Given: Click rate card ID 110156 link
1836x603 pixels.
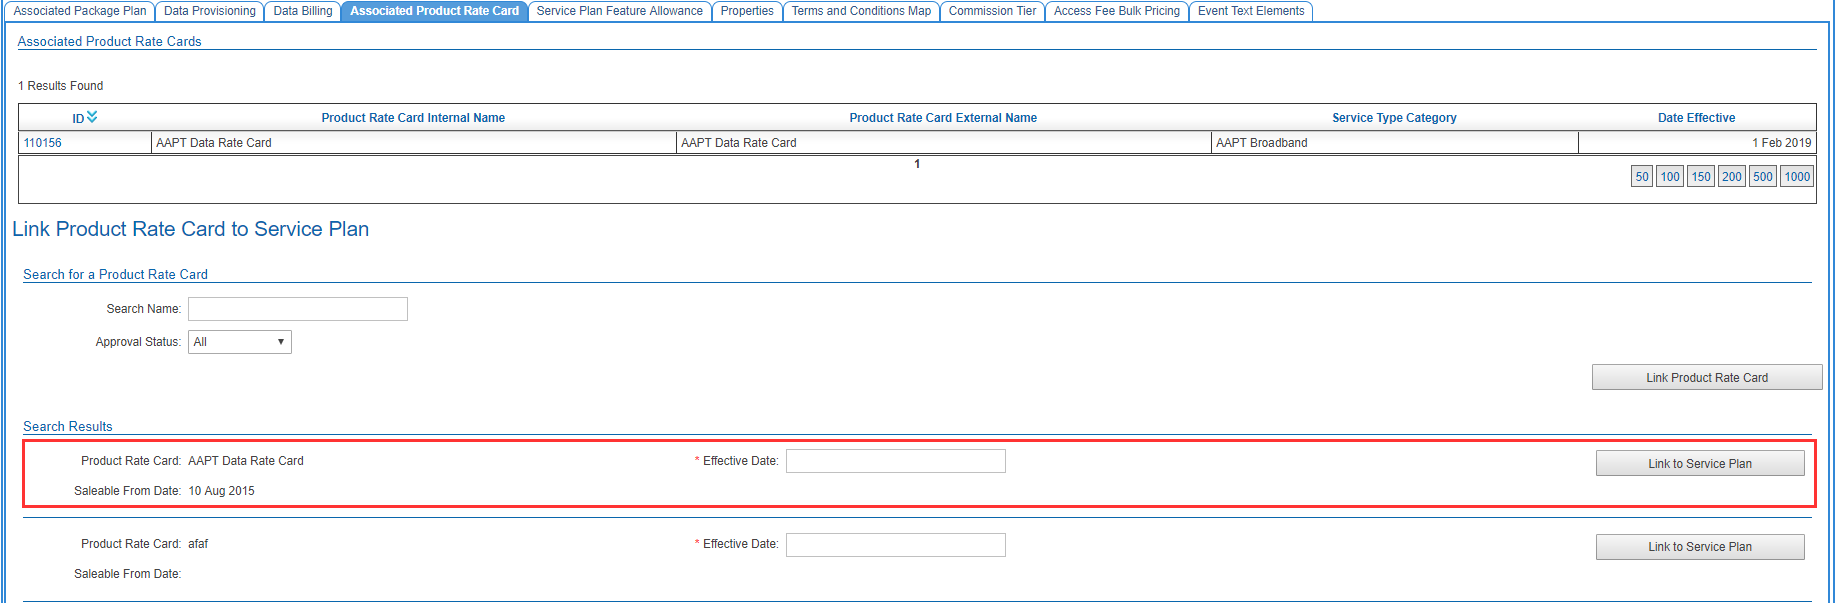Looking at the screenshot, I should pos(43,143).
